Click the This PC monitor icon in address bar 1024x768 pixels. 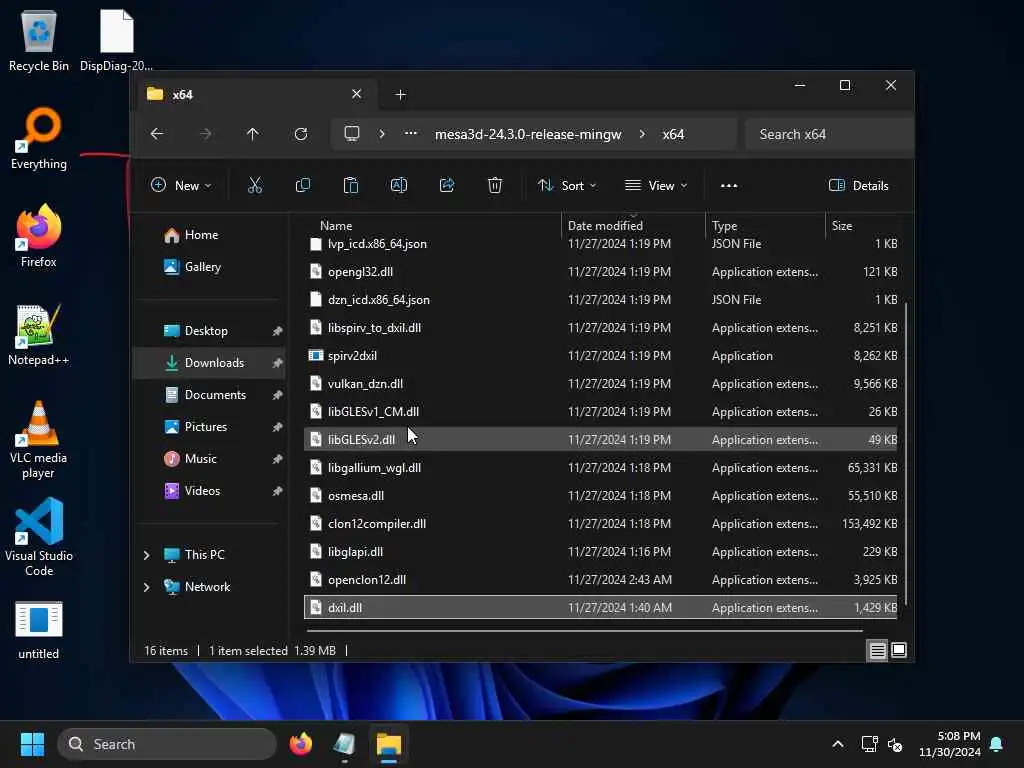tap(352, 134)
